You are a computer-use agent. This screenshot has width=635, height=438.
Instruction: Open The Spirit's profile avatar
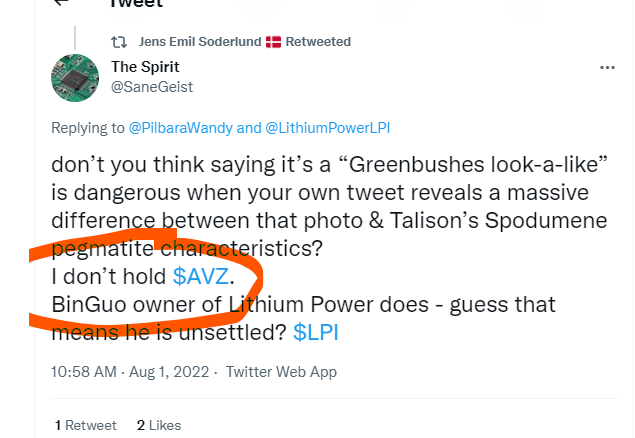pos(75,77)
